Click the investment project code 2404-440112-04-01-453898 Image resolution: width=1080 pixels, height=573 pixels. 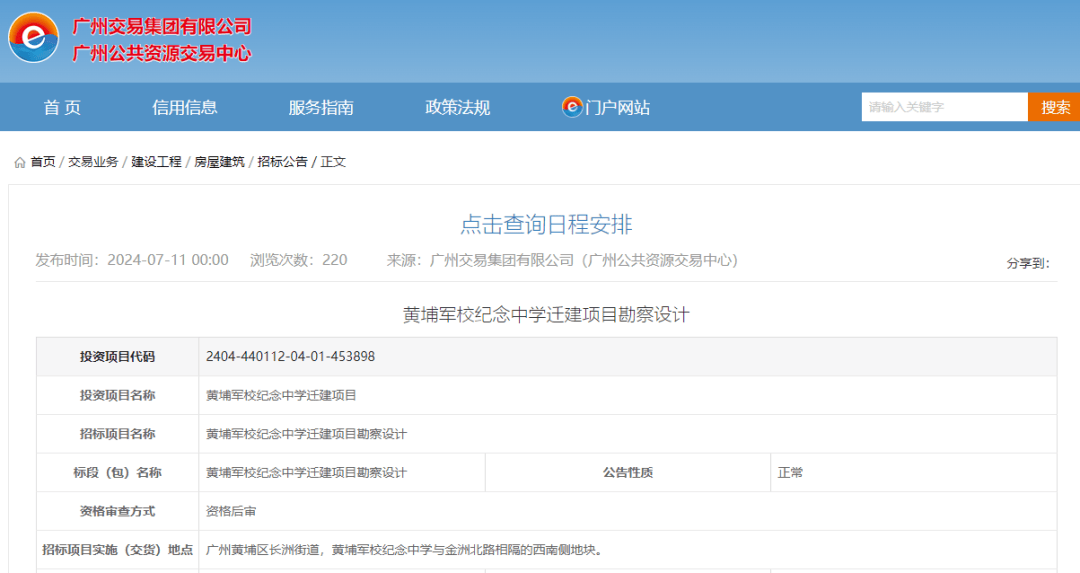(290, 357)
